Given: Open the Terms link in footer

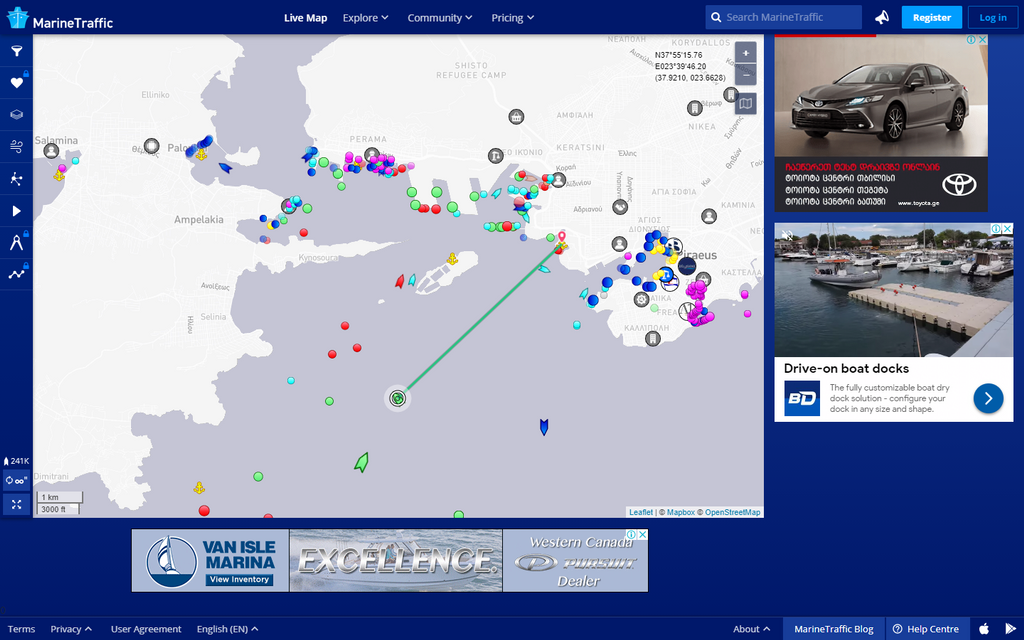Looking at the screenshot, I should pos(22,629).
